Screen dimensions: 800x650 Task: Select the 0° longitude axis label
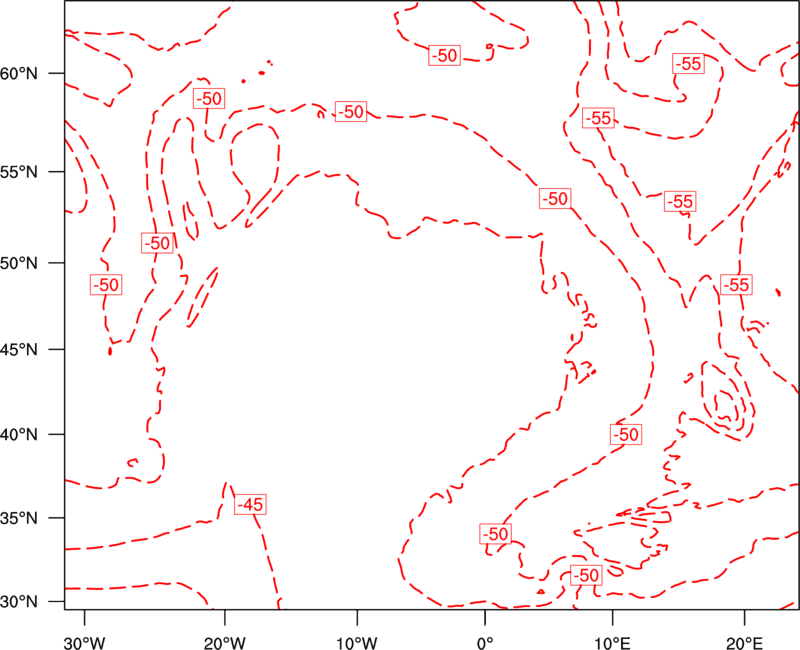point(485,643)
